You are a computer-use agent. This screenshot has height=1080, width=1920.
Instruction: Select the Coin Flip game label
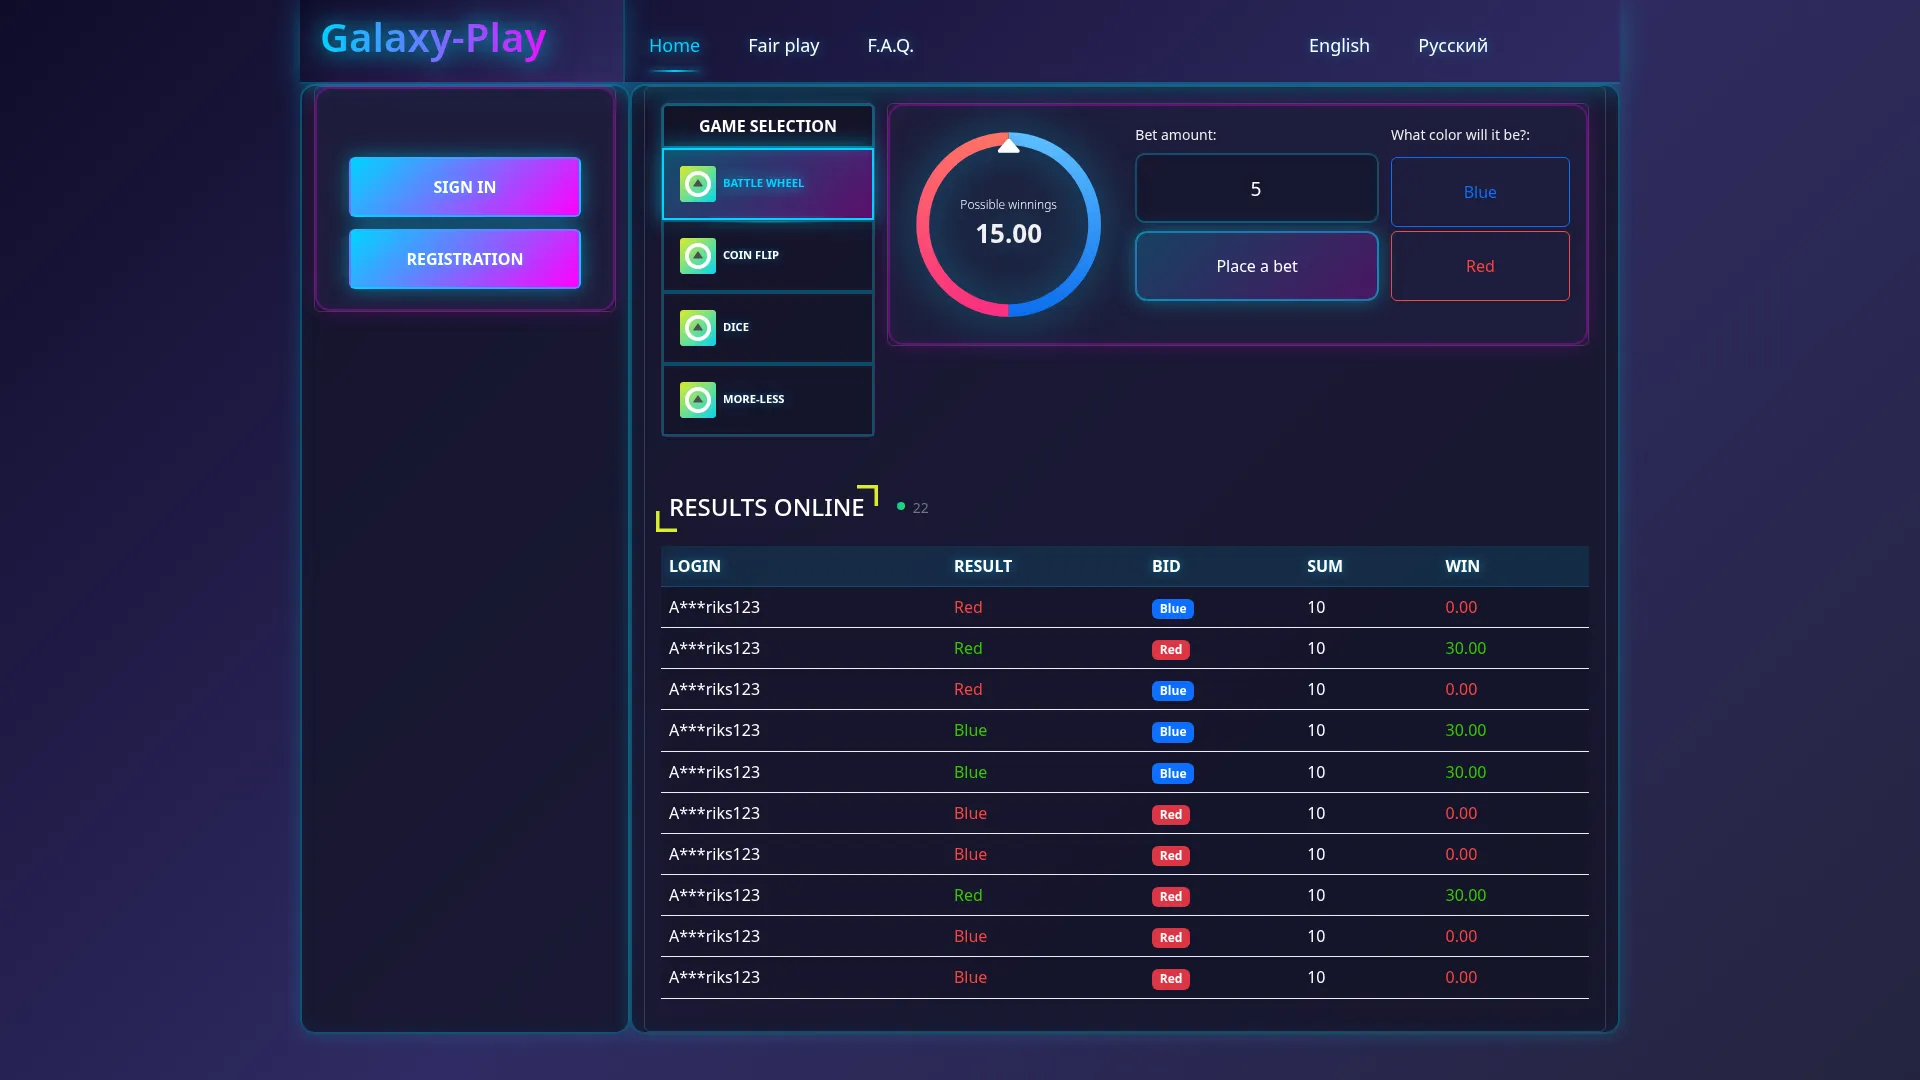(x=751, y=255)
